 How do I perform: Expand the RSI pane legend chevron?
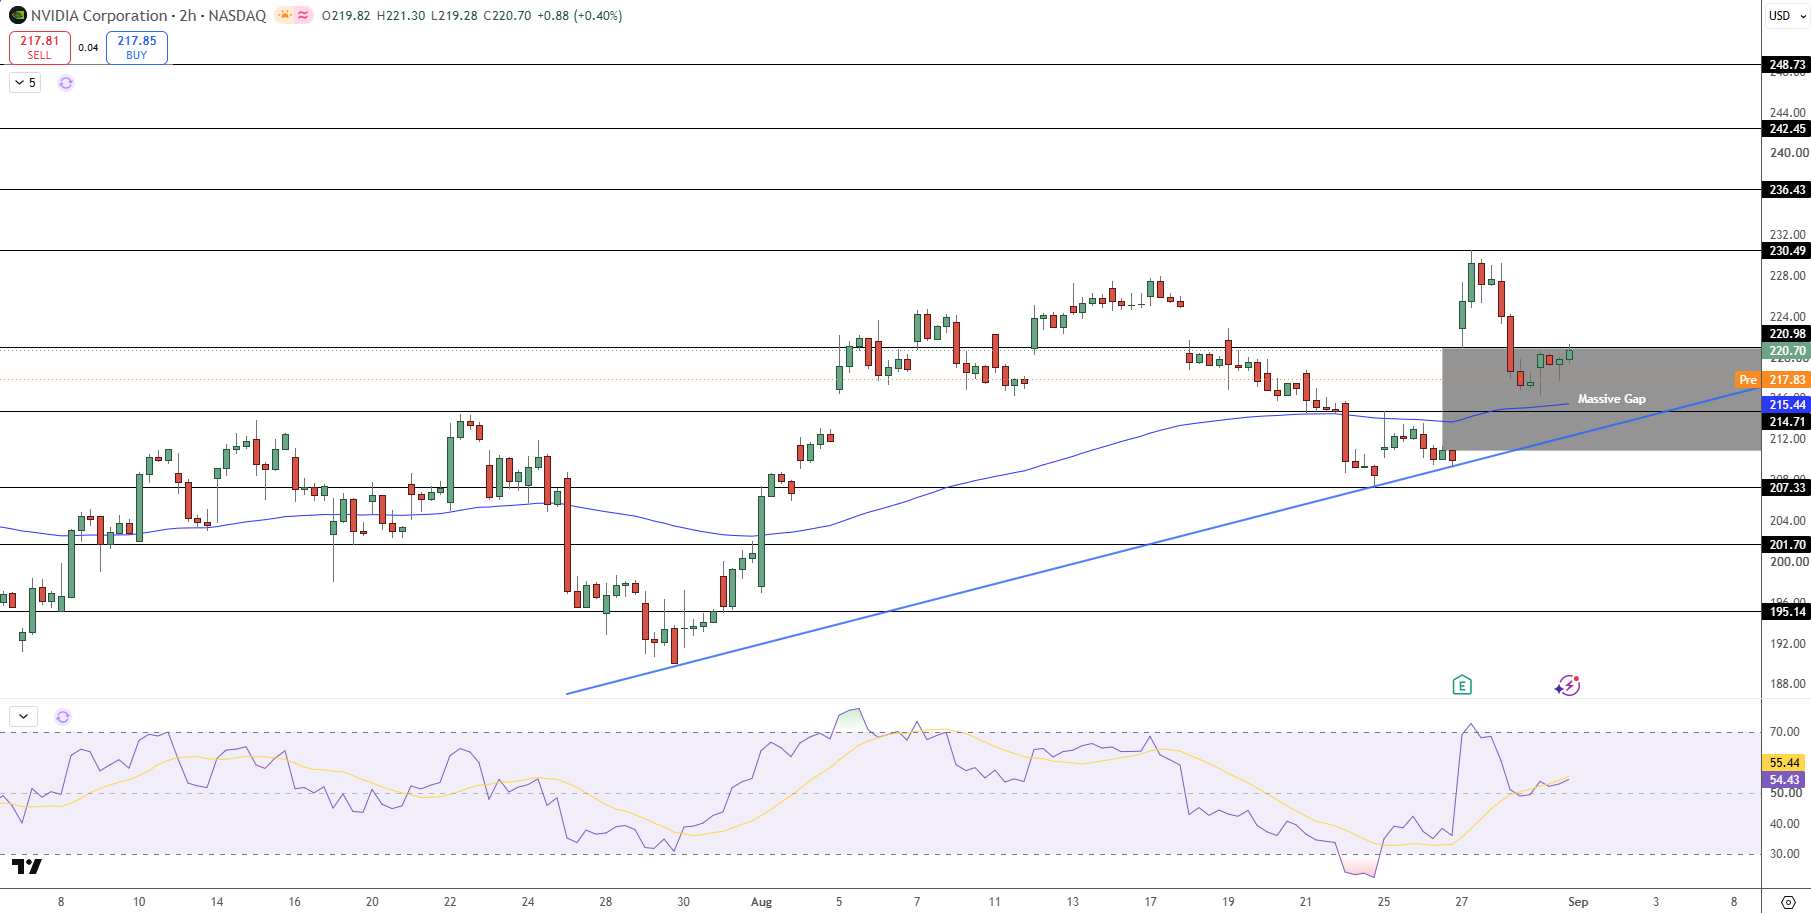pos(23,717)
